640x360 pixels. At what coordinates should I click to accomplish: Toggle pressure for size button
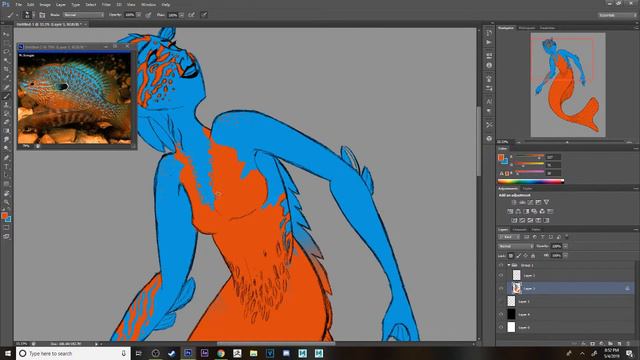pyautogui.click(x=204, y=15)
